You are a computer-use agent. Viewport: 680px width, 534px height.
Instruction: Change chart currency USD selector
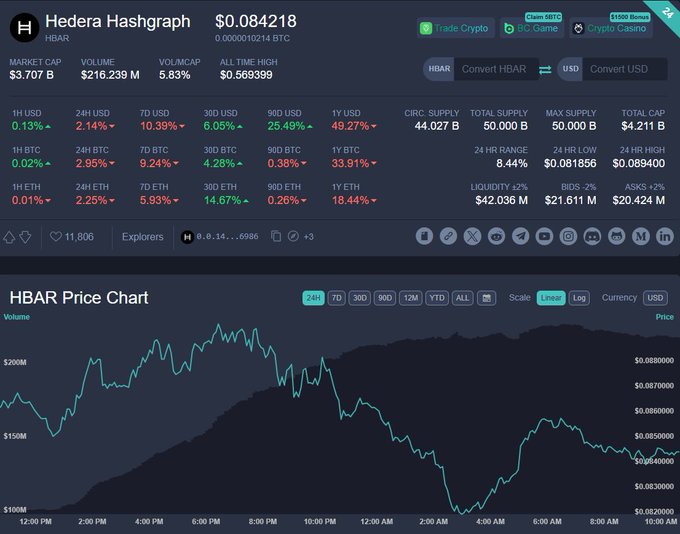[655, 298]
